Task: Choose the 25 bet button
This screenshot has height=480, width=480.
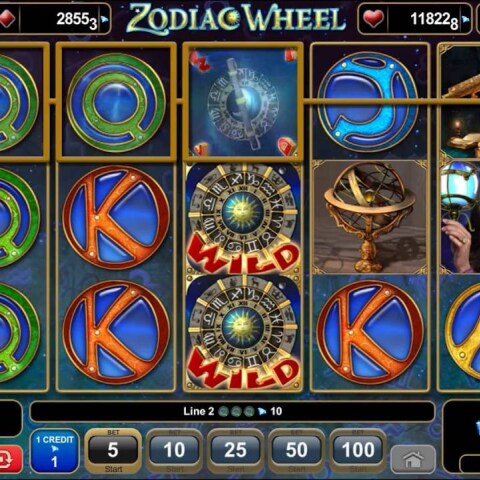Action: pyautogui.click(x=235, y=450)
